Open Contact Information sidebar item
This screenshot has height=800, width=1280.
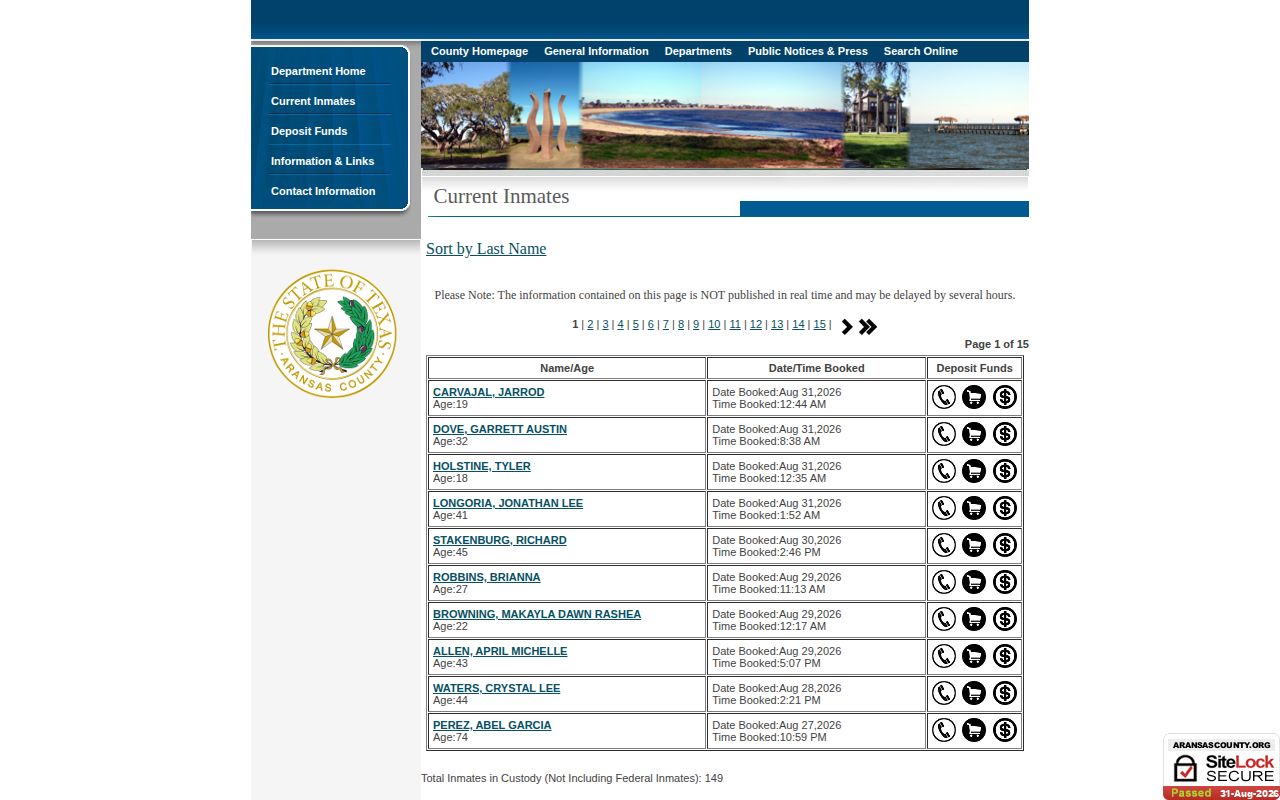(x=323, y=191)
